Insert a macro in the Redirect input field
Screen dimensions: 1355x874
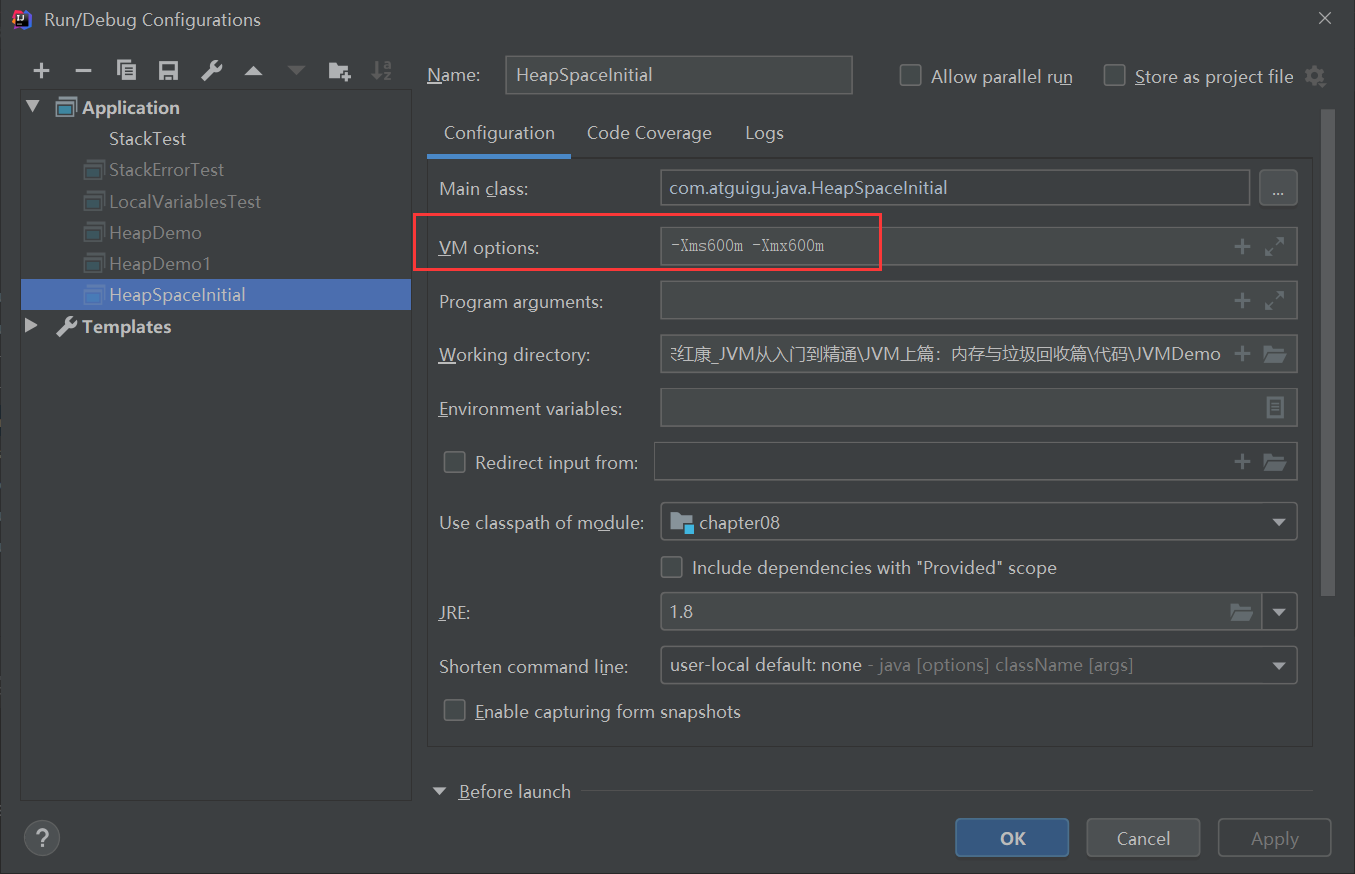coord(1242,461)
